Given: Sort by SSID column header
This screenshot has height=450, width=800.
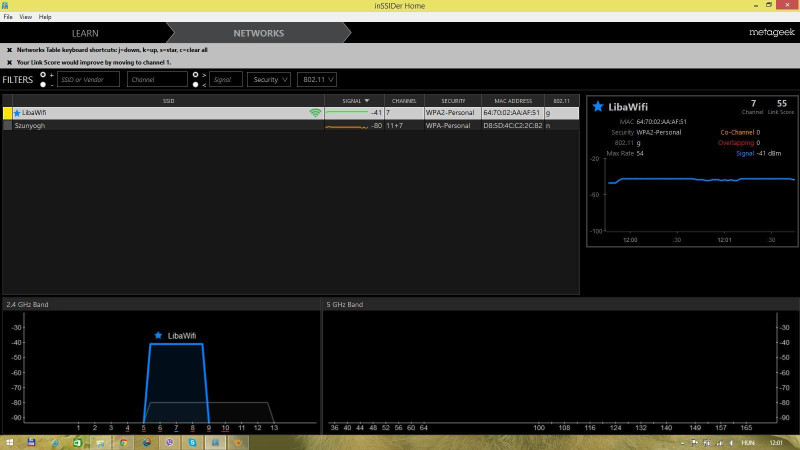Looking at the screenshot, I should tap(168, 101).
